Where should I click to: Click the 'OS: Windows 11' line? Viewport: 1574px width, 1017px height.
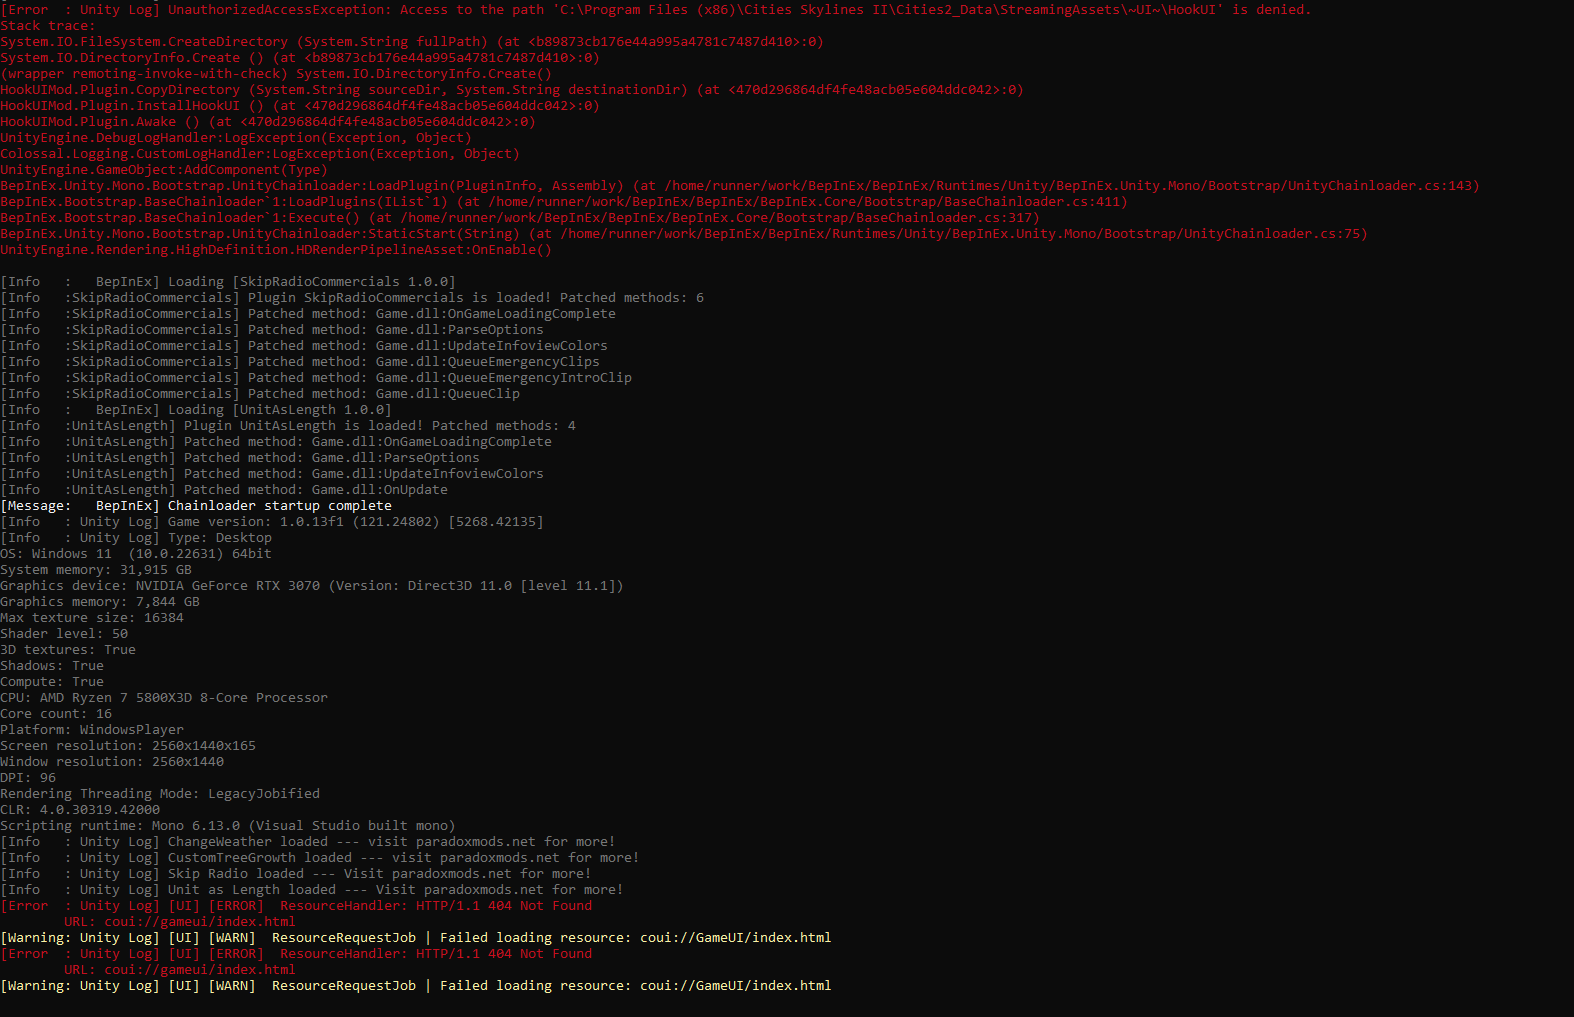(x=136, y=554)
